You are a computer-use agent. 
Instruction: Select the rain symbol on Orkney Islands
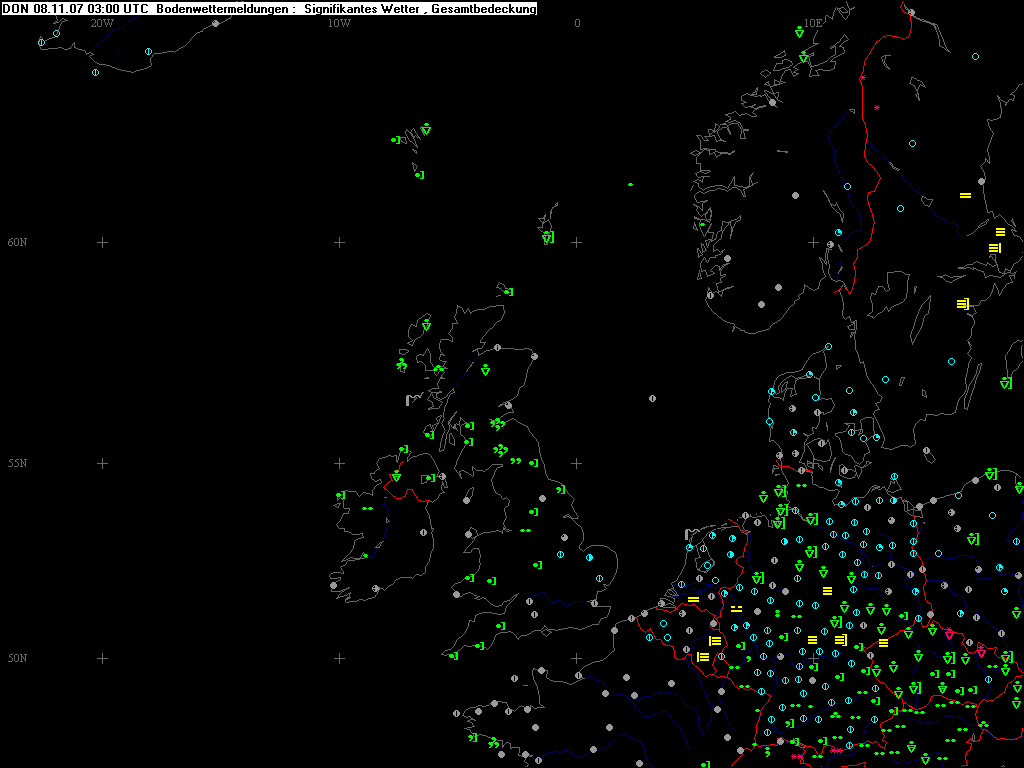(508, 292)
